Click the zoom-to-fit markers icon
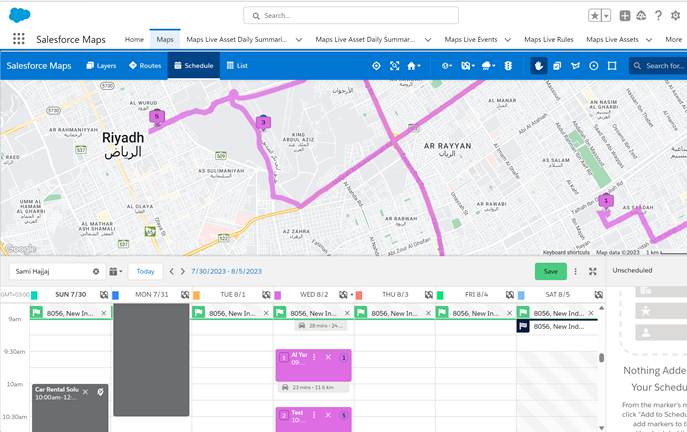 (394, 66)
